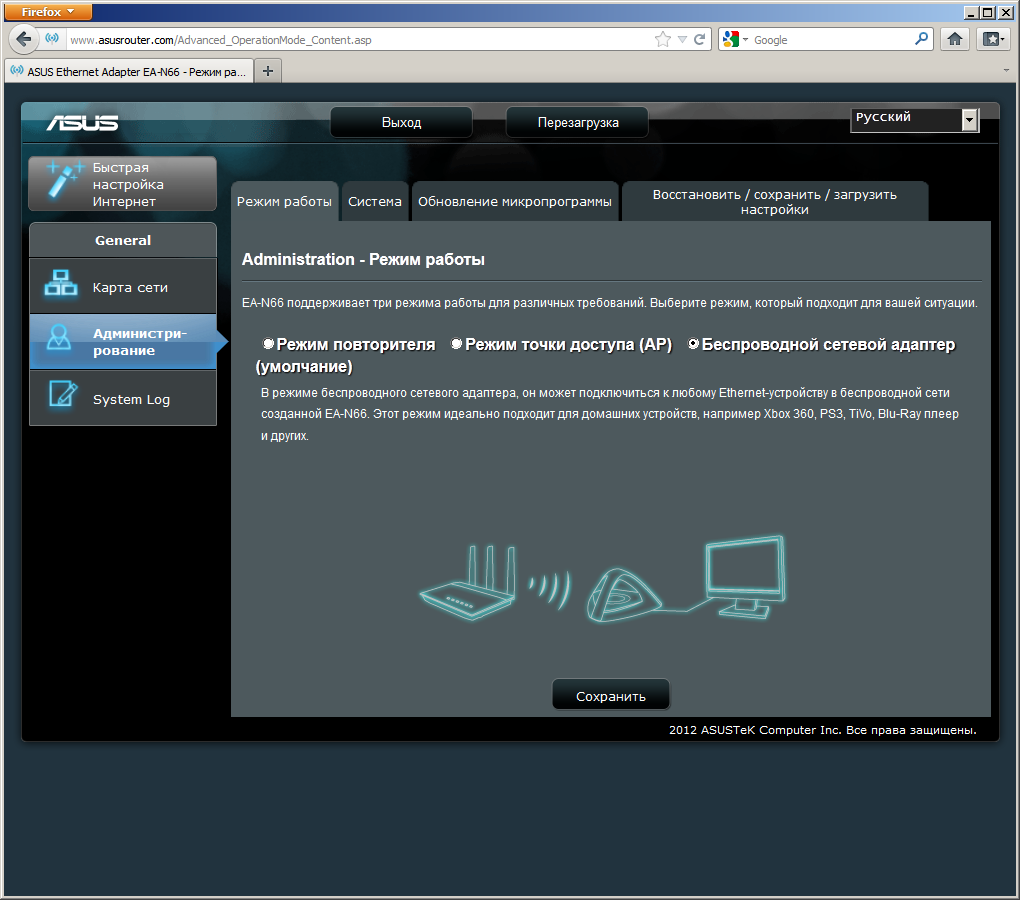
Task: Go back with the browser back arrow
Action: click(23, 39)
